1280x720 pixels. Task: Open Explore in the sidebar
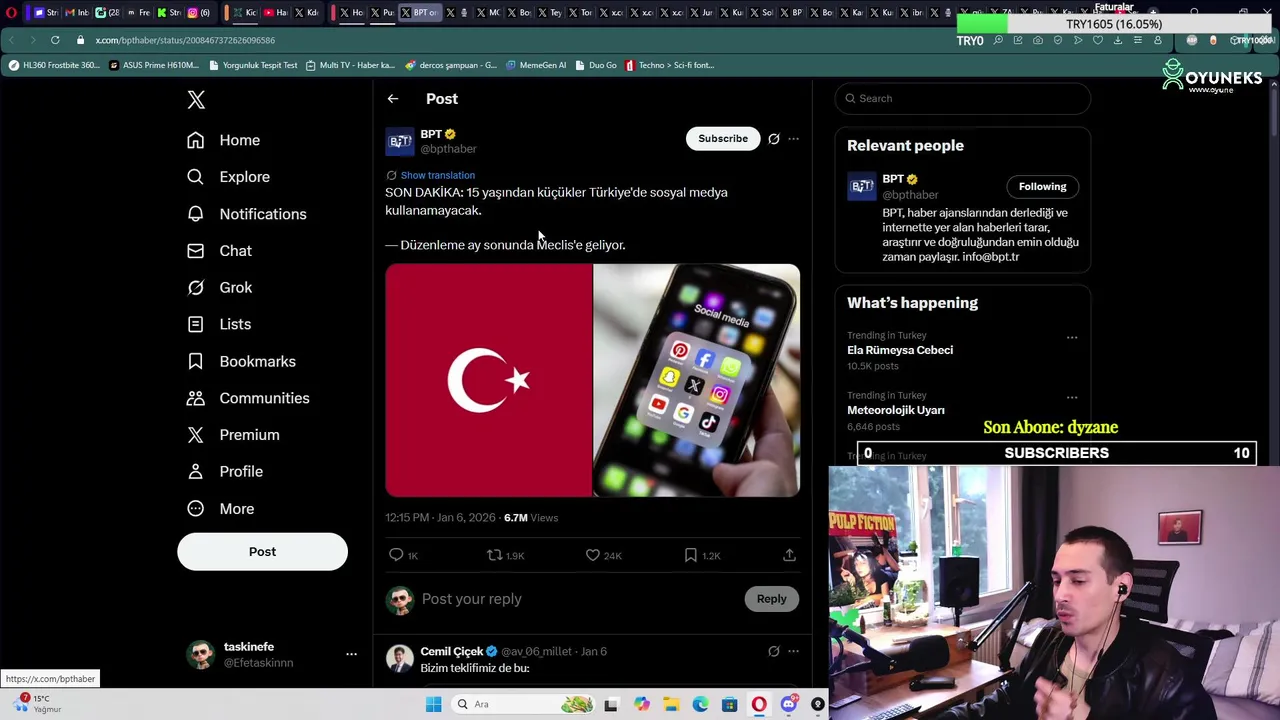click(228, 177)
